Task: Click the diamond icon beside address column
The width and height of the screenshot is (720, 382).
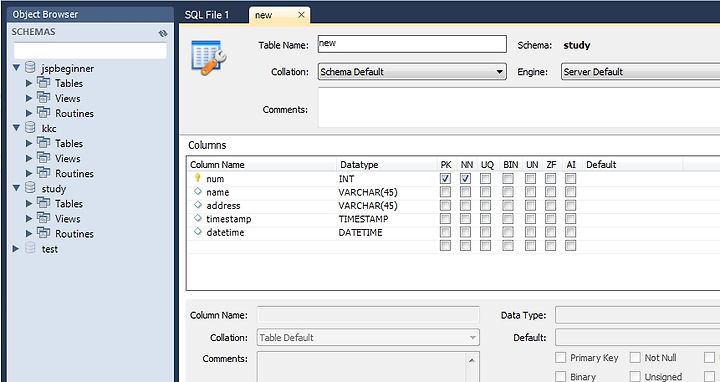Action: coord(198,205)
